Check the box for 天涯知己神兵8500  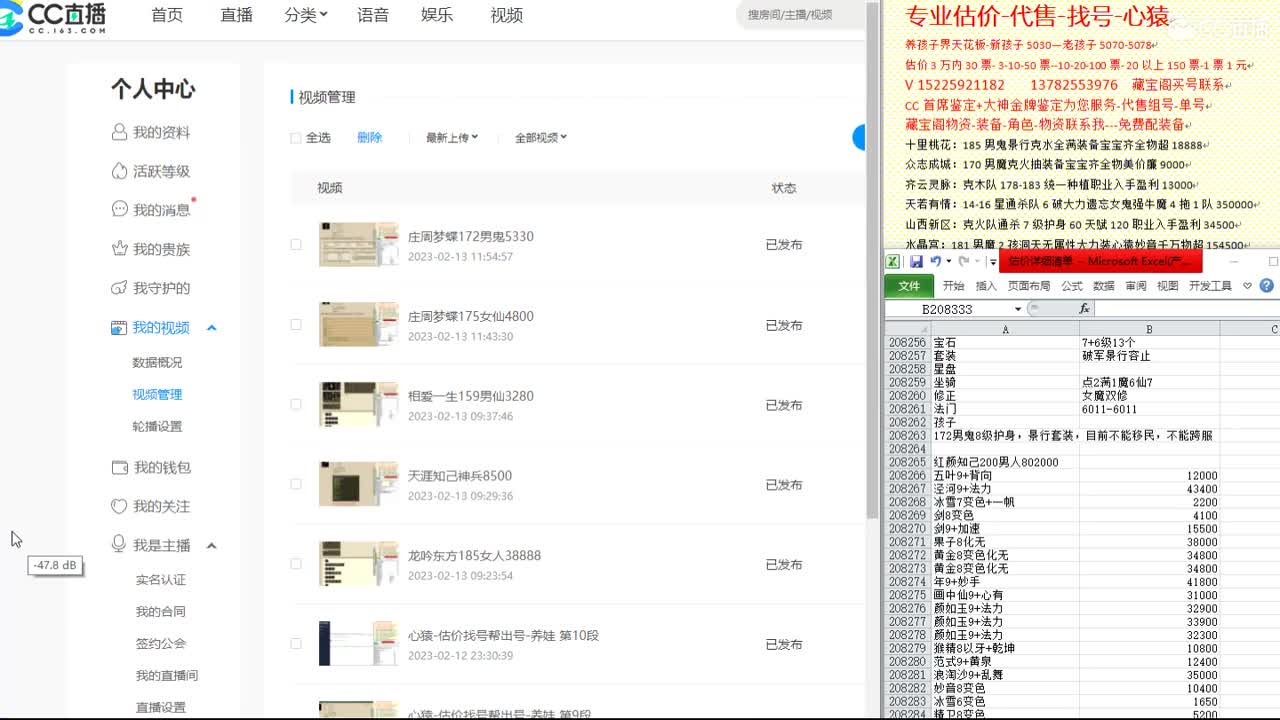(x=295, y=484)
